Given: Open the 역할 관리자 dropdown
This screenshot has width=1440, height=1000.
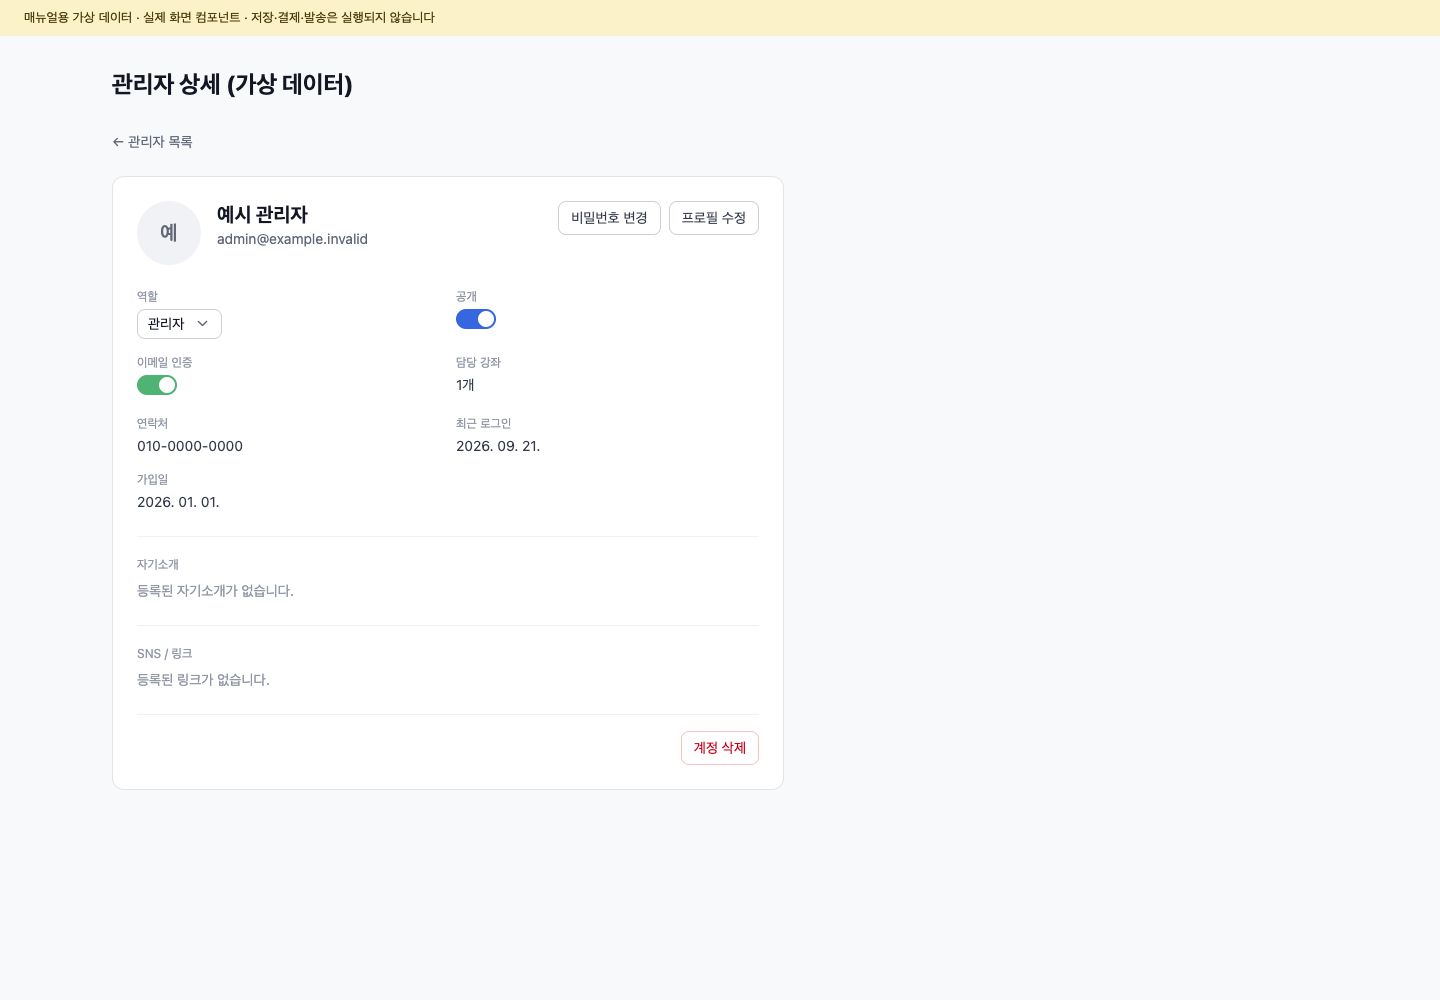Looking at the screenshot, I should (179, 324).
